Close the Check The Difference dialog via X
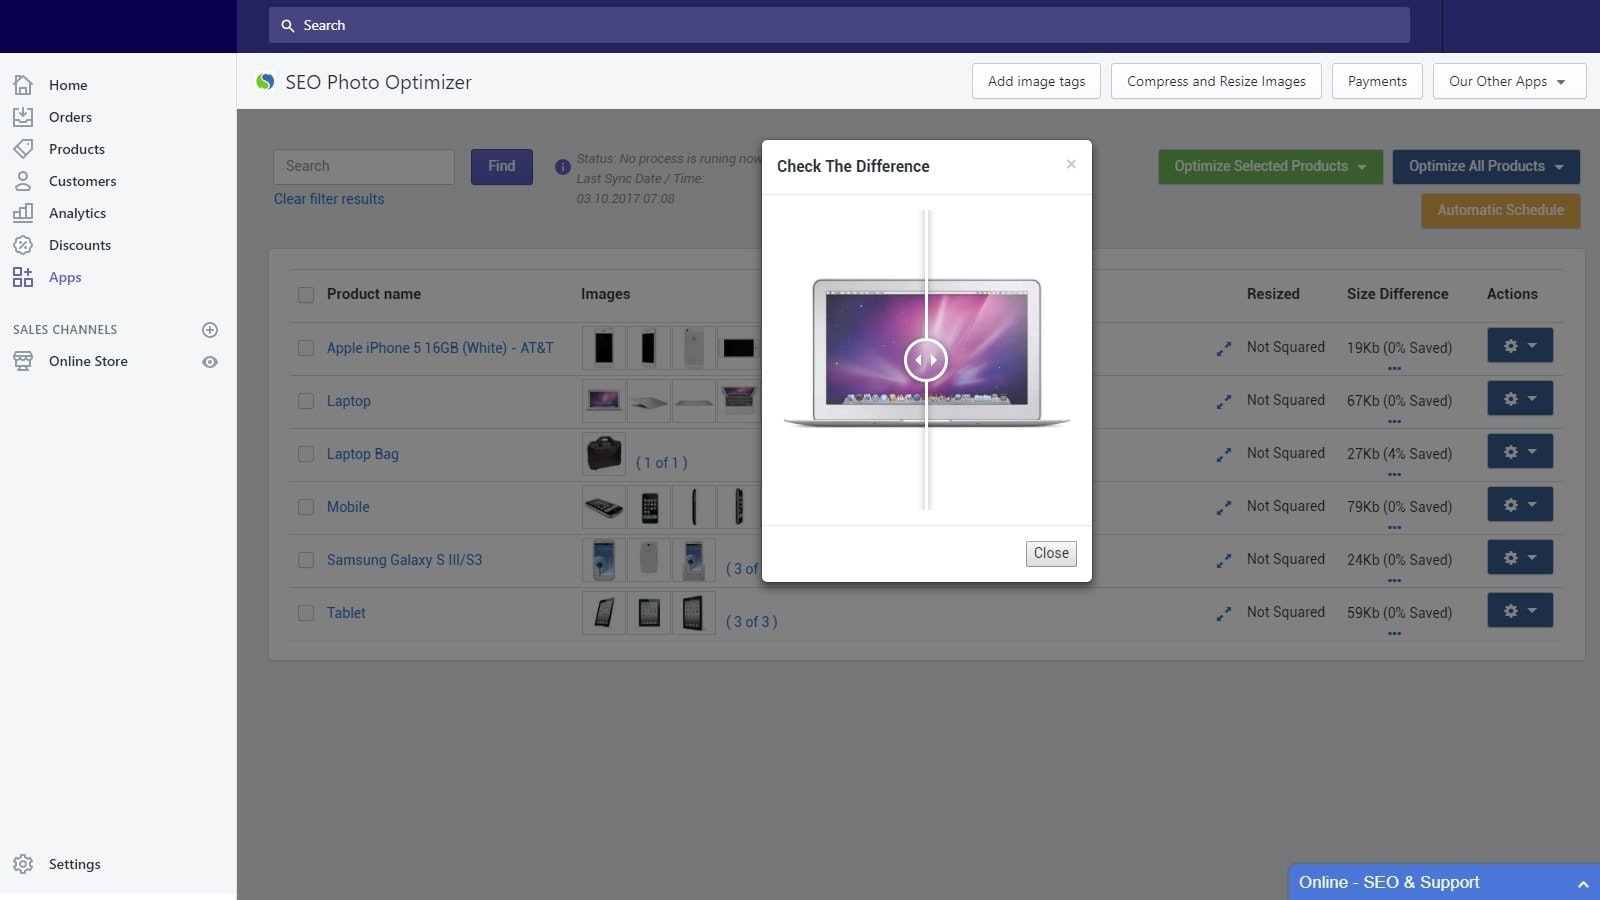 point(1071,164)
